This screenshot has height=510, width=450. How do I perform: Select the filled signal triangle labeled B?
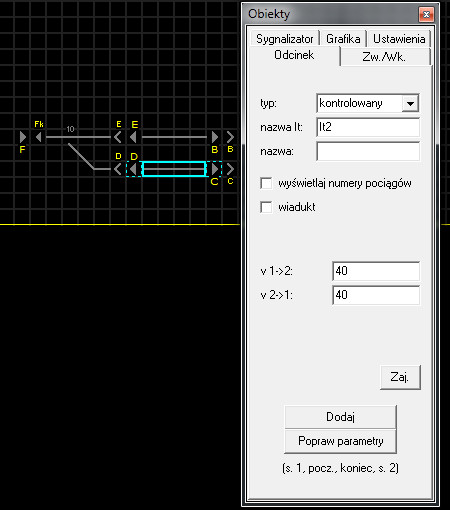tap(215, 137)
